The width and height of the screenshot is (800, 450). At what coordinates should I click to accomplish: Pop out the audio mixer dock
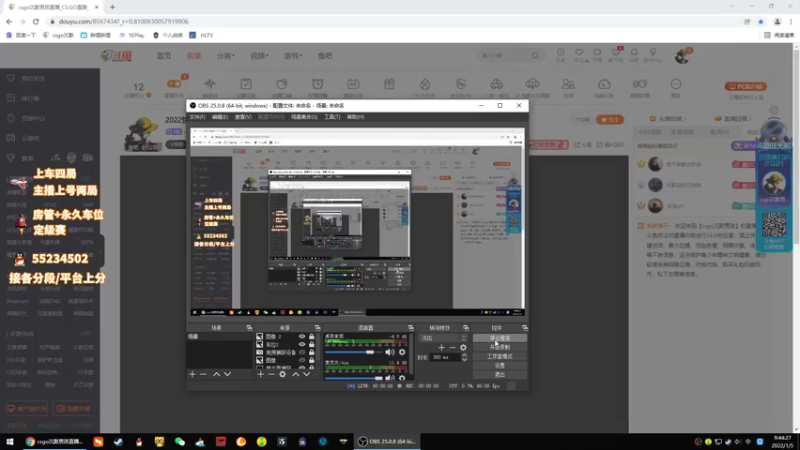[x=411, y=328]
